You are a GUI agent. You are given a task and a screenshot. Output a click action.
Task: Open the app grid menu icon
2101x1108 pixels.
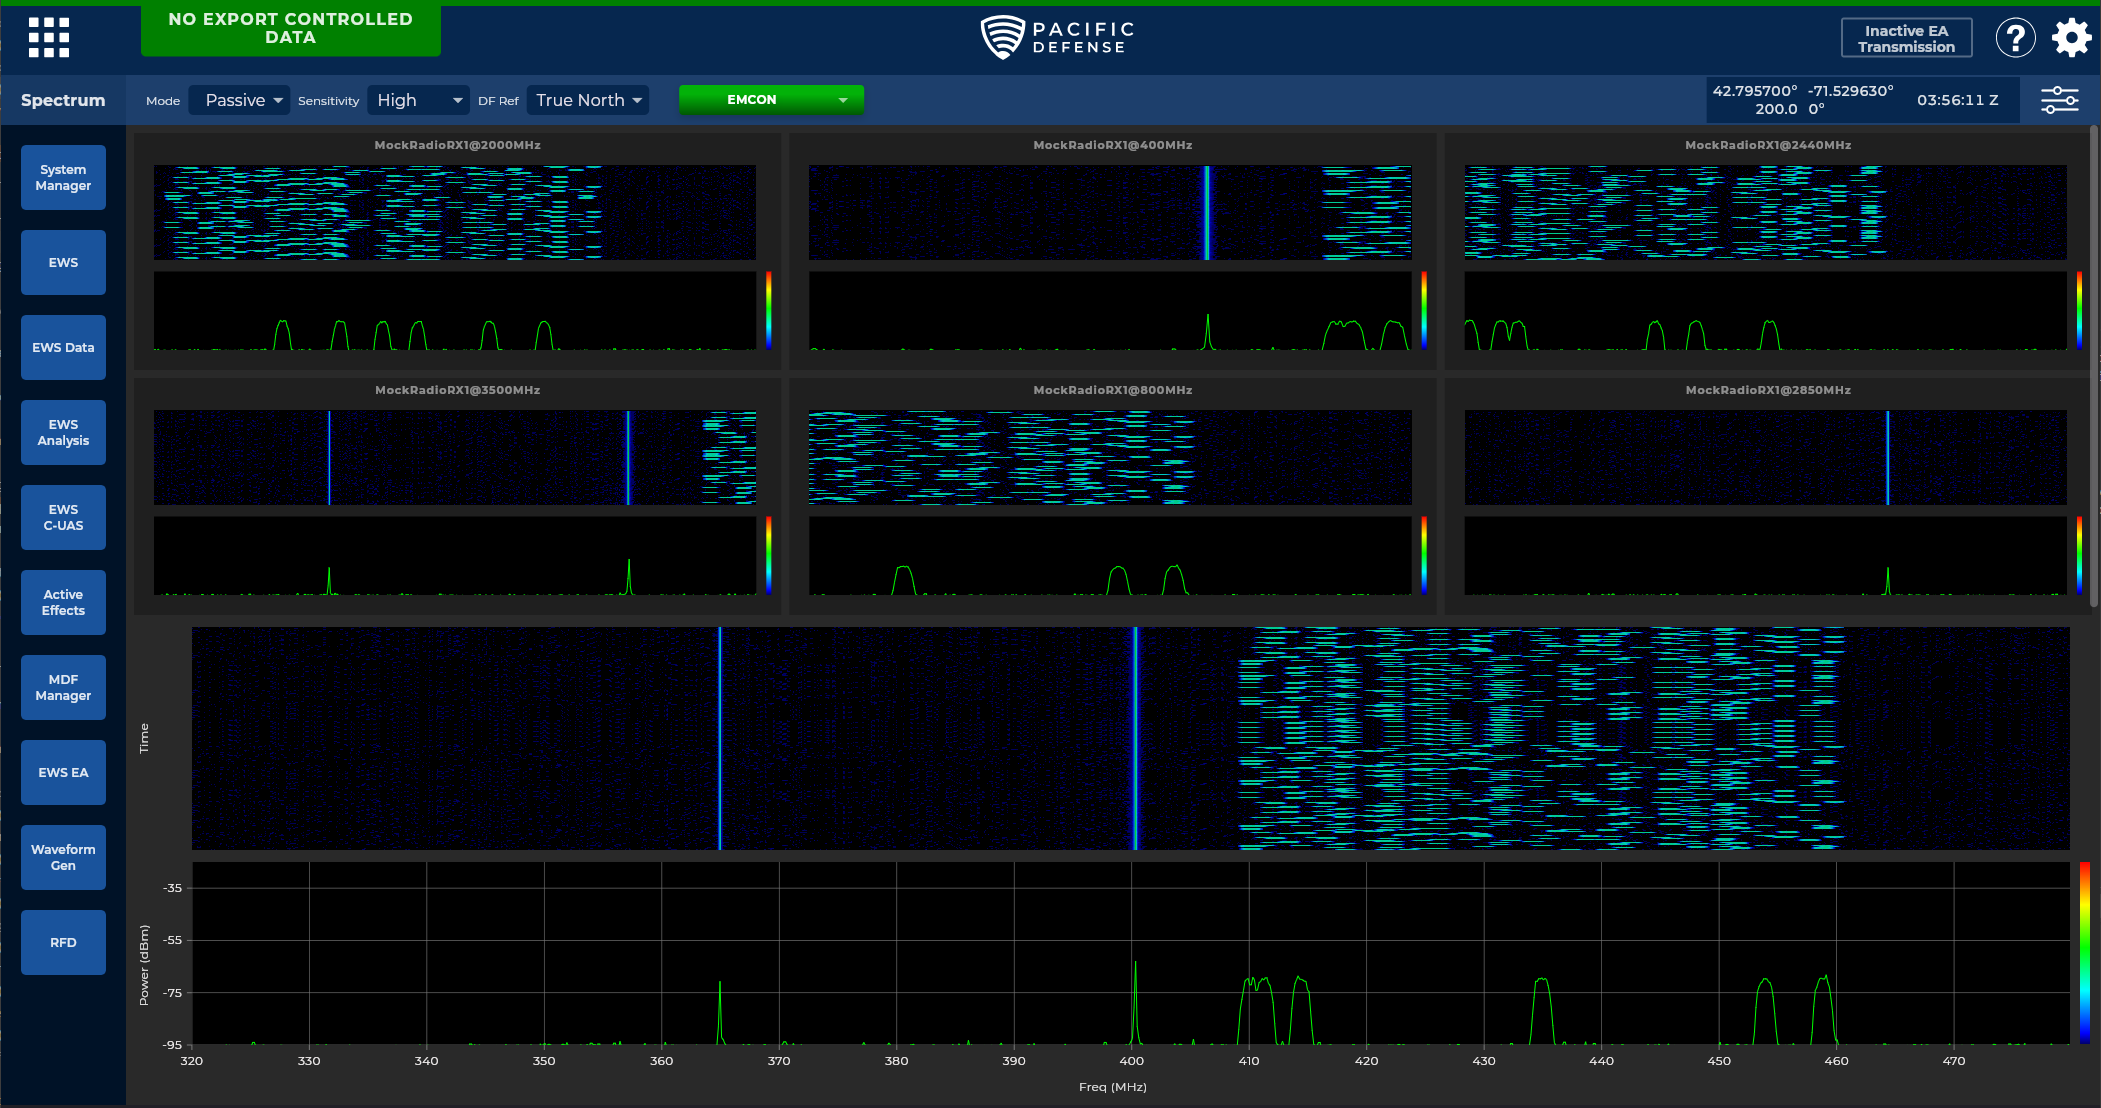pyautogui.click(x=49, y=37)
